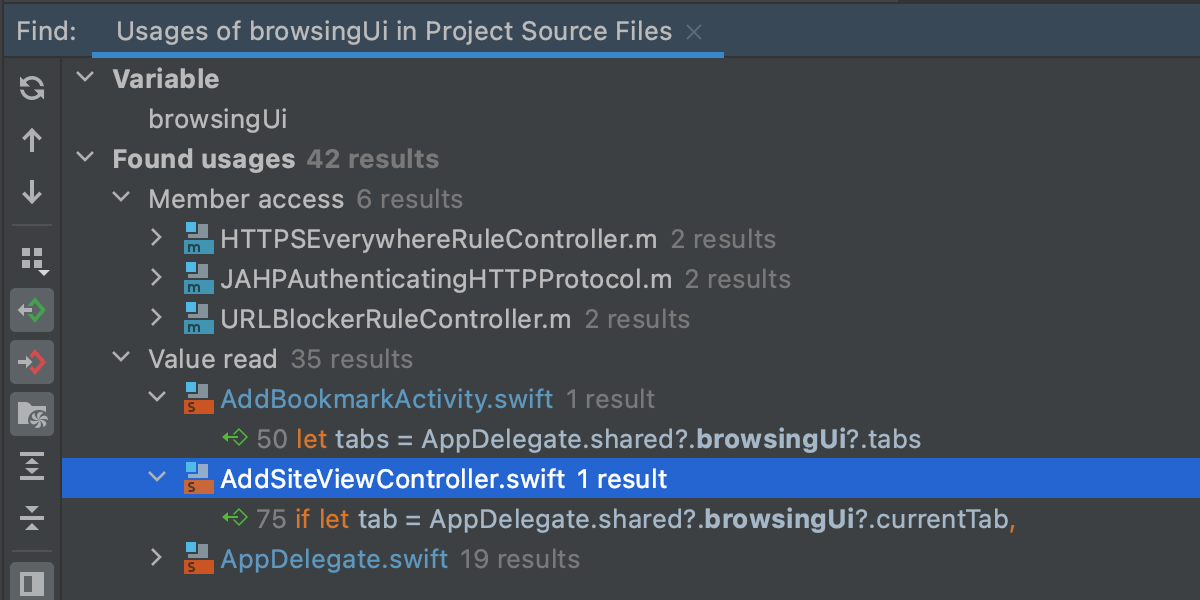Toggle Show Write Access filter
This screenshot has height=600, width=1200.
pos(32,362)
